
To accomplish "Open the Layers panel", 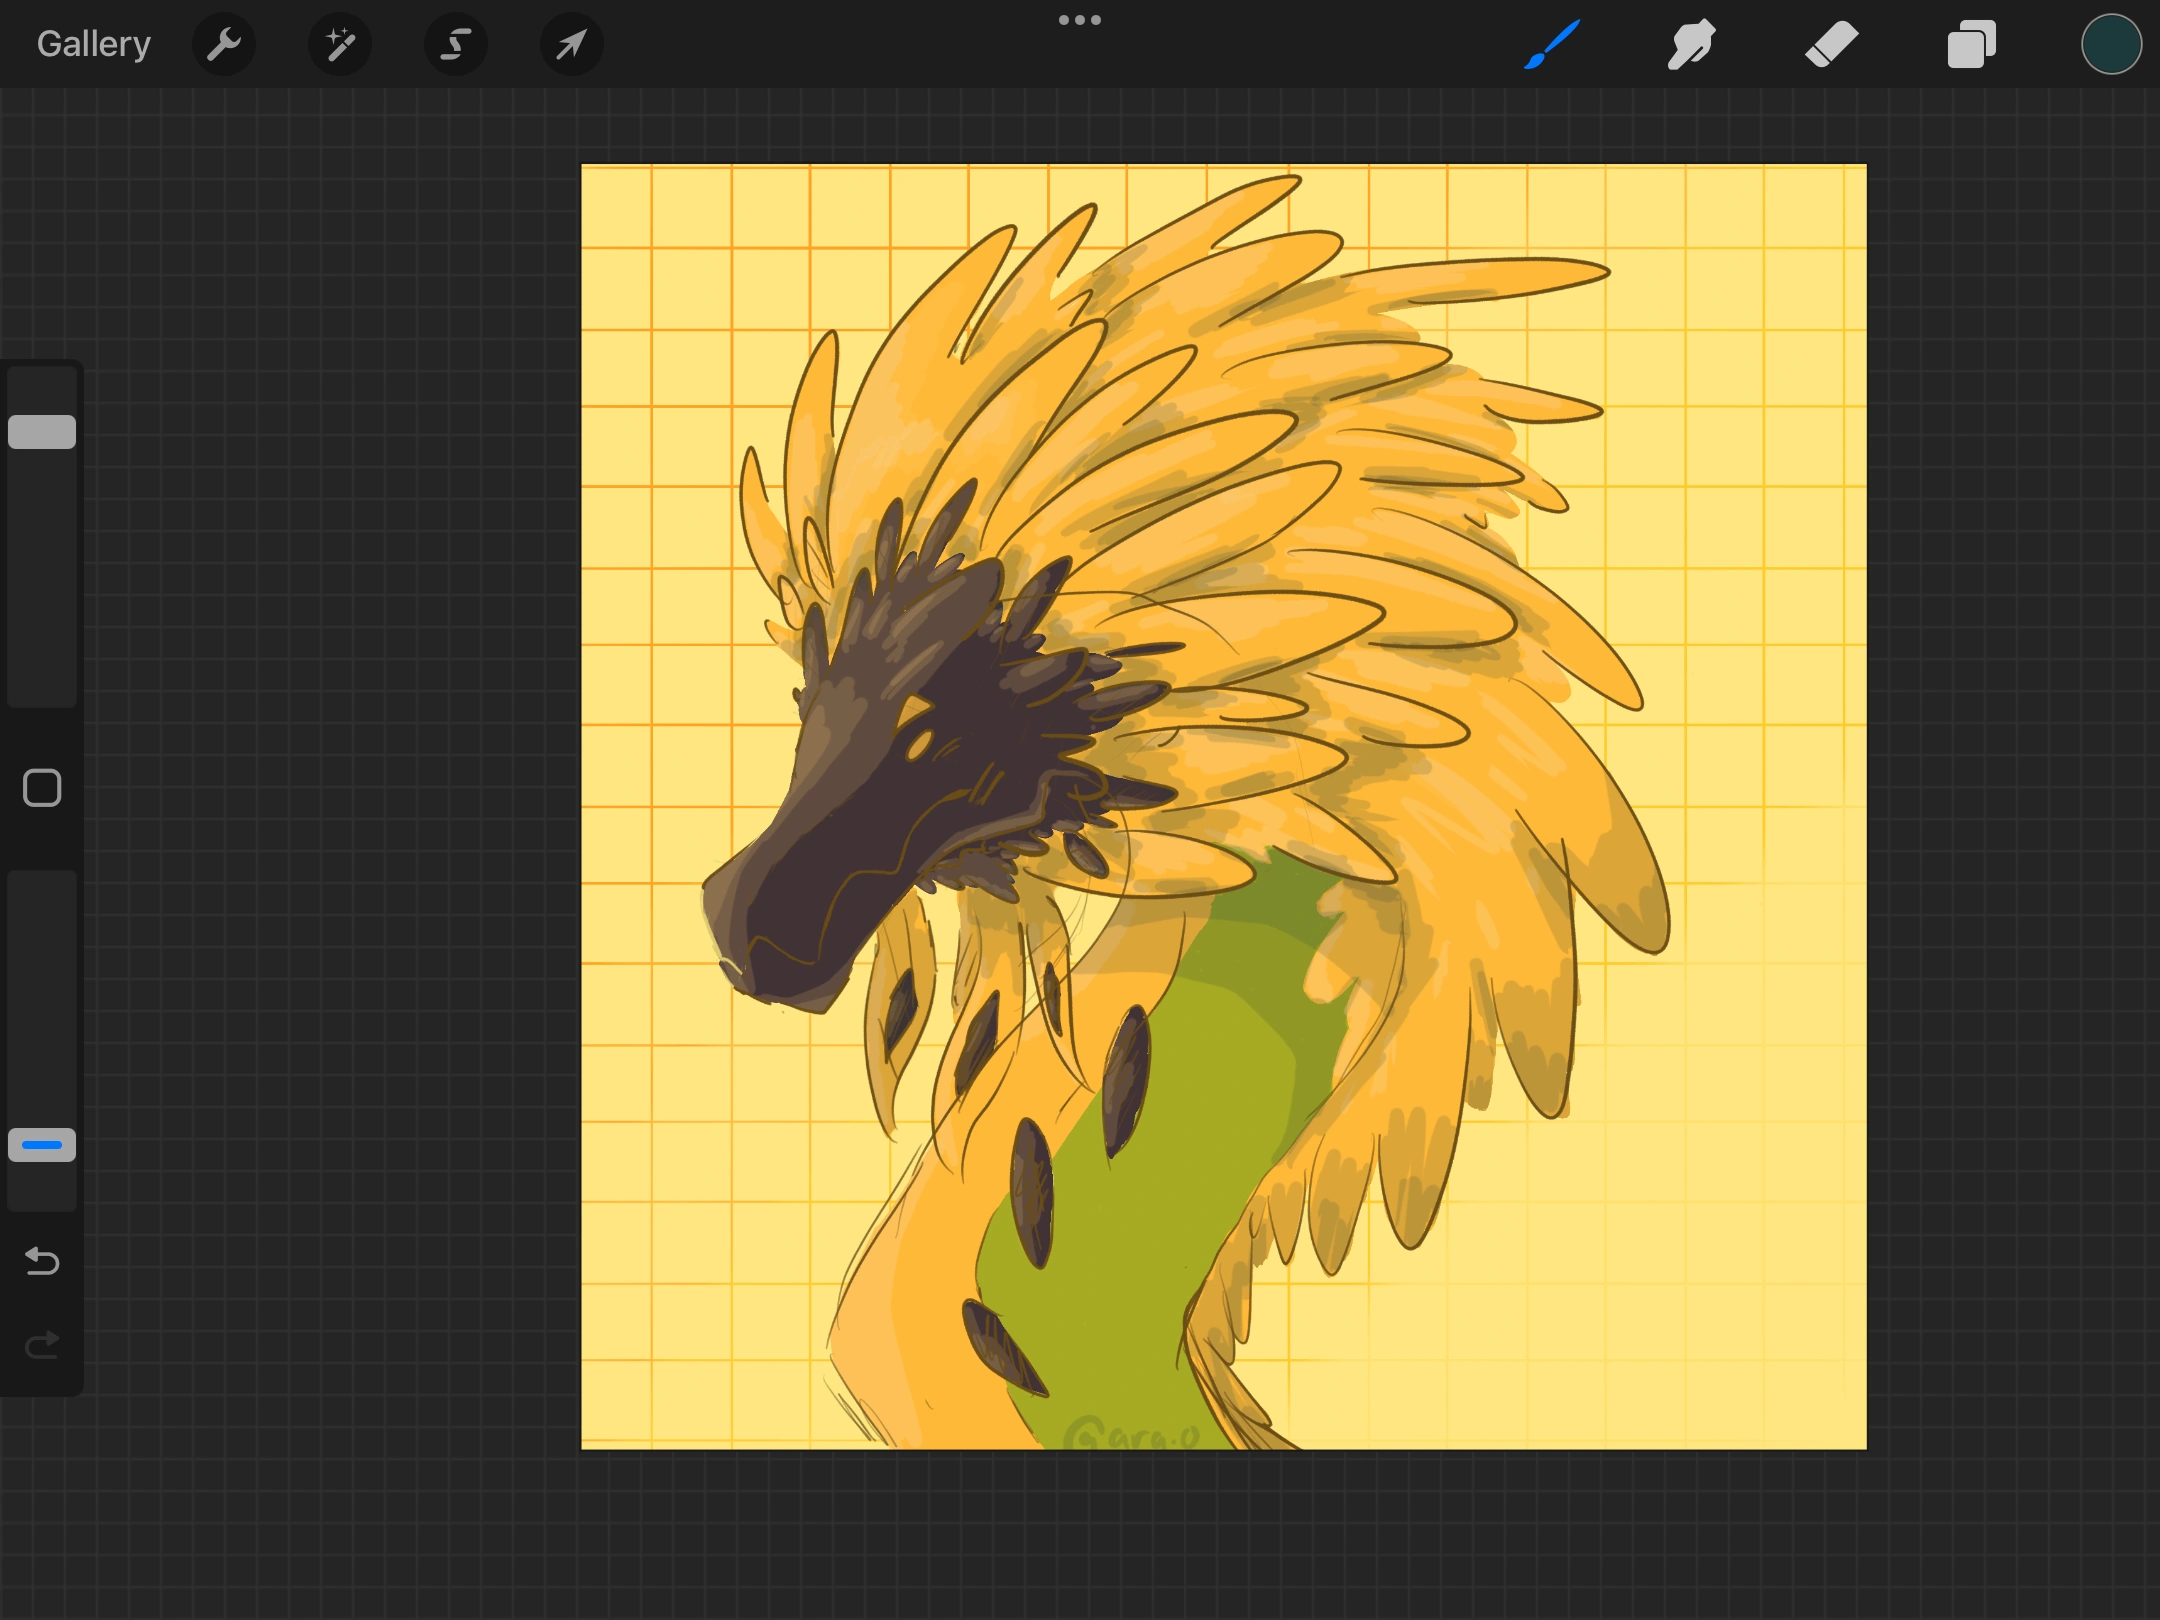I will click(1971, 44).
